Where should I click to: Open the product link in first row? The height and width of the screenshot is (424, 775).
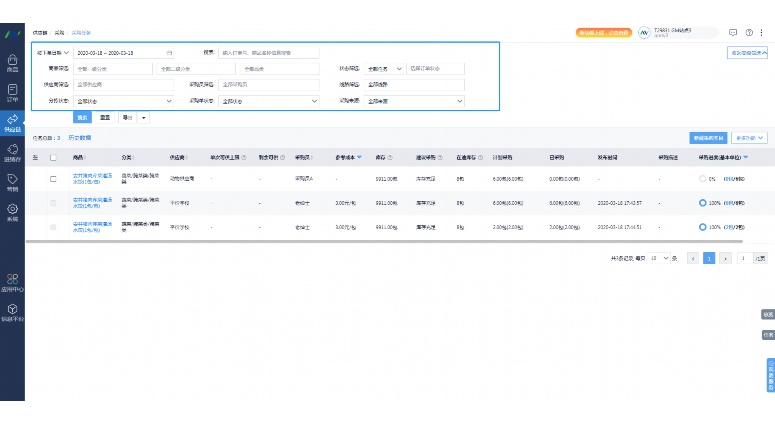[93, 178]
